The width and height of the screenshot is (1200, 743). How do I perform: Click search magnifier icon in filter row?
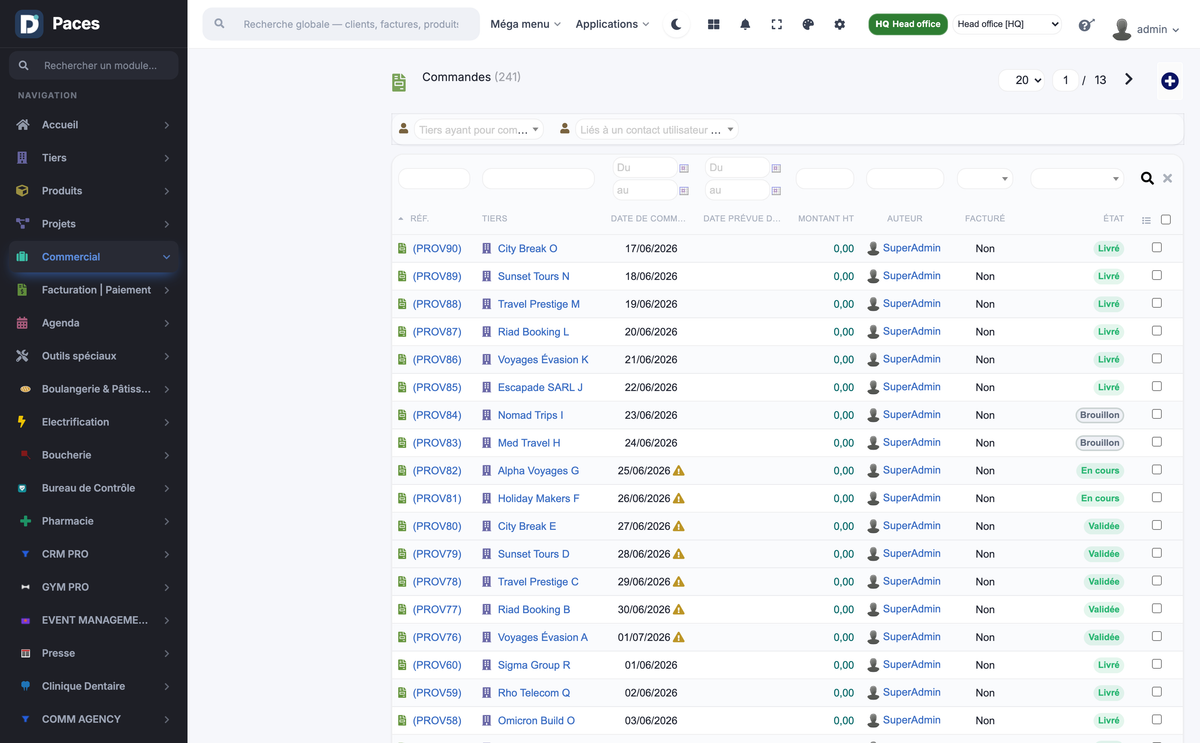[x=1147, y=179]
